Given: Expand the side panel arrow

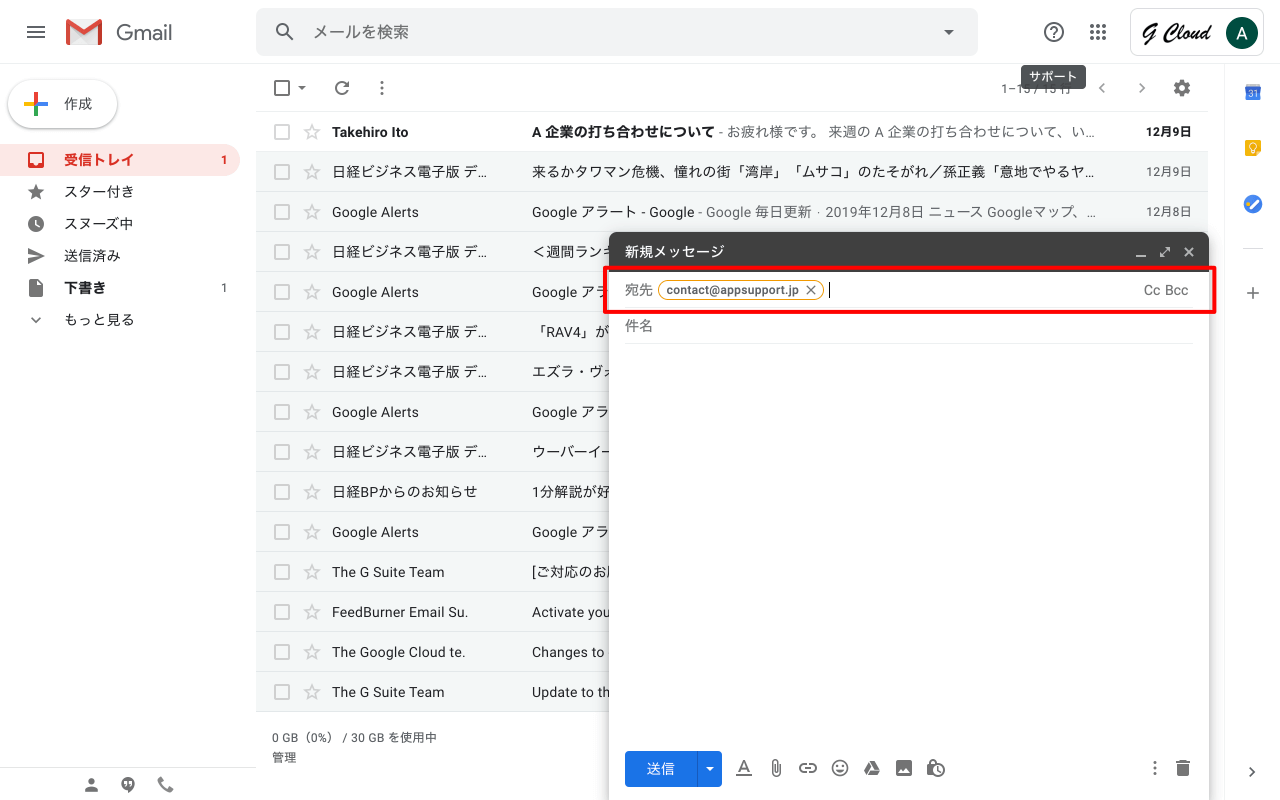Looking at the screenshot, I should [1252, 772].
